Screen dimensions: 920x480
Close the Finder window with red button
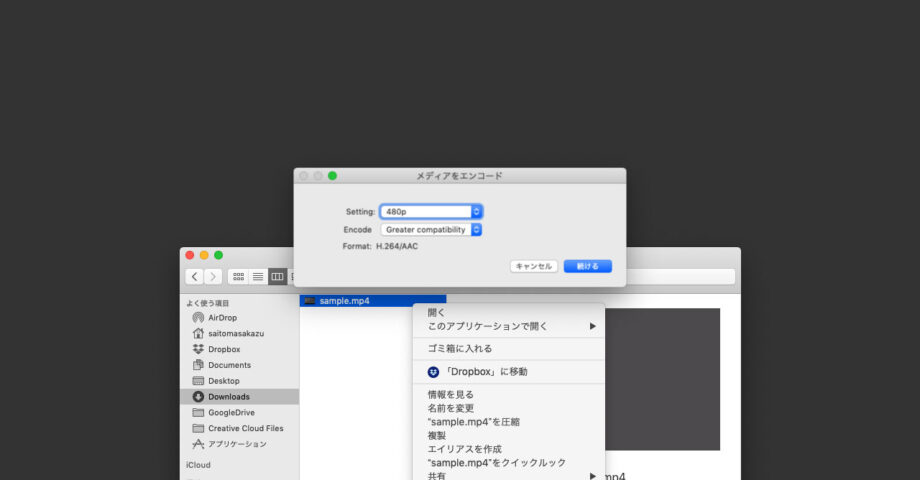pyautogui.click(x=190, y=255)
